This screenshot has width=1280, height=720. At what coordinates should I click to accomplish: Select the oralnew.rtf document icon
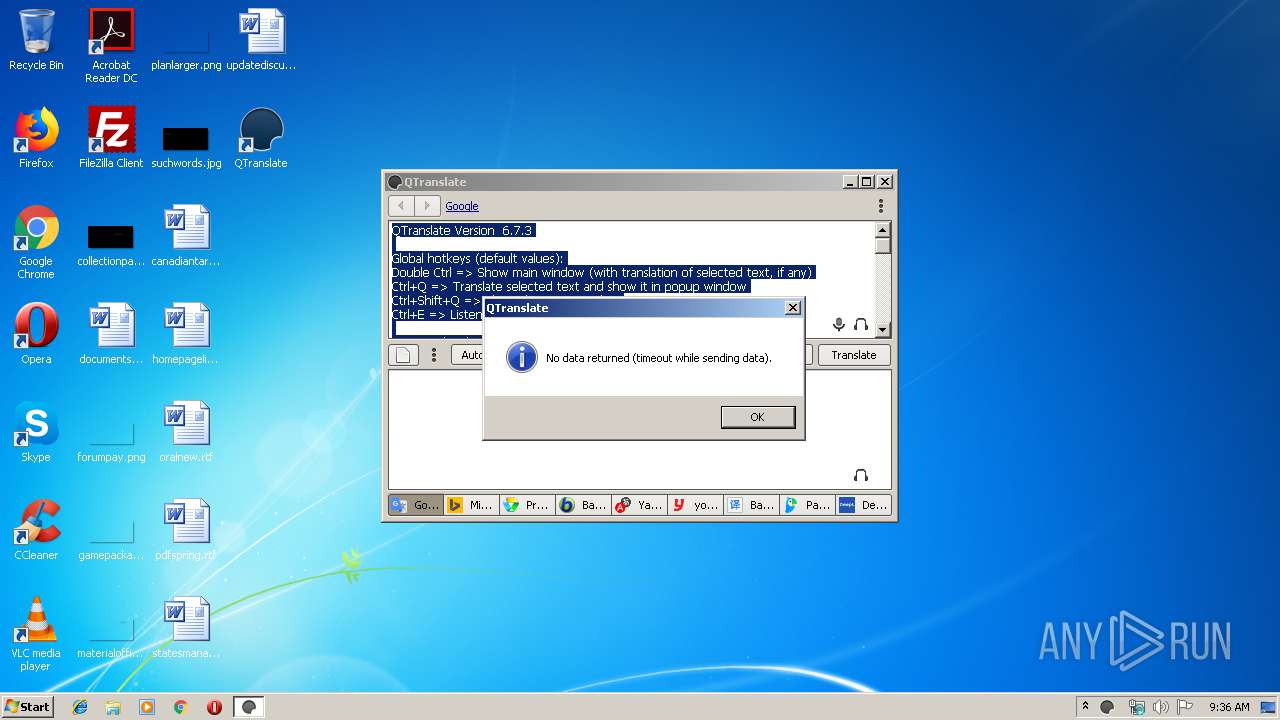click(186, 432)
